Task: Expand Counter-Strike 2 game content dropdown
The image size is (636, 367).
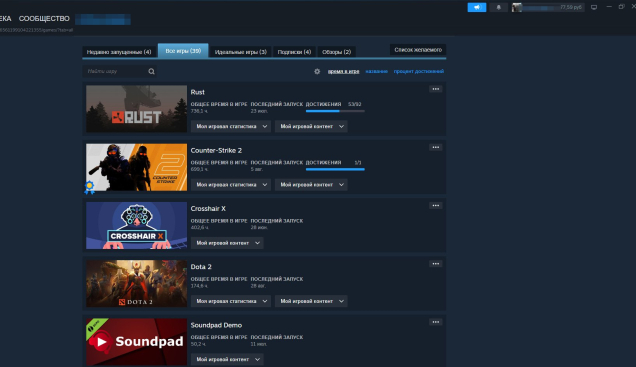Action: click(311, 185)
